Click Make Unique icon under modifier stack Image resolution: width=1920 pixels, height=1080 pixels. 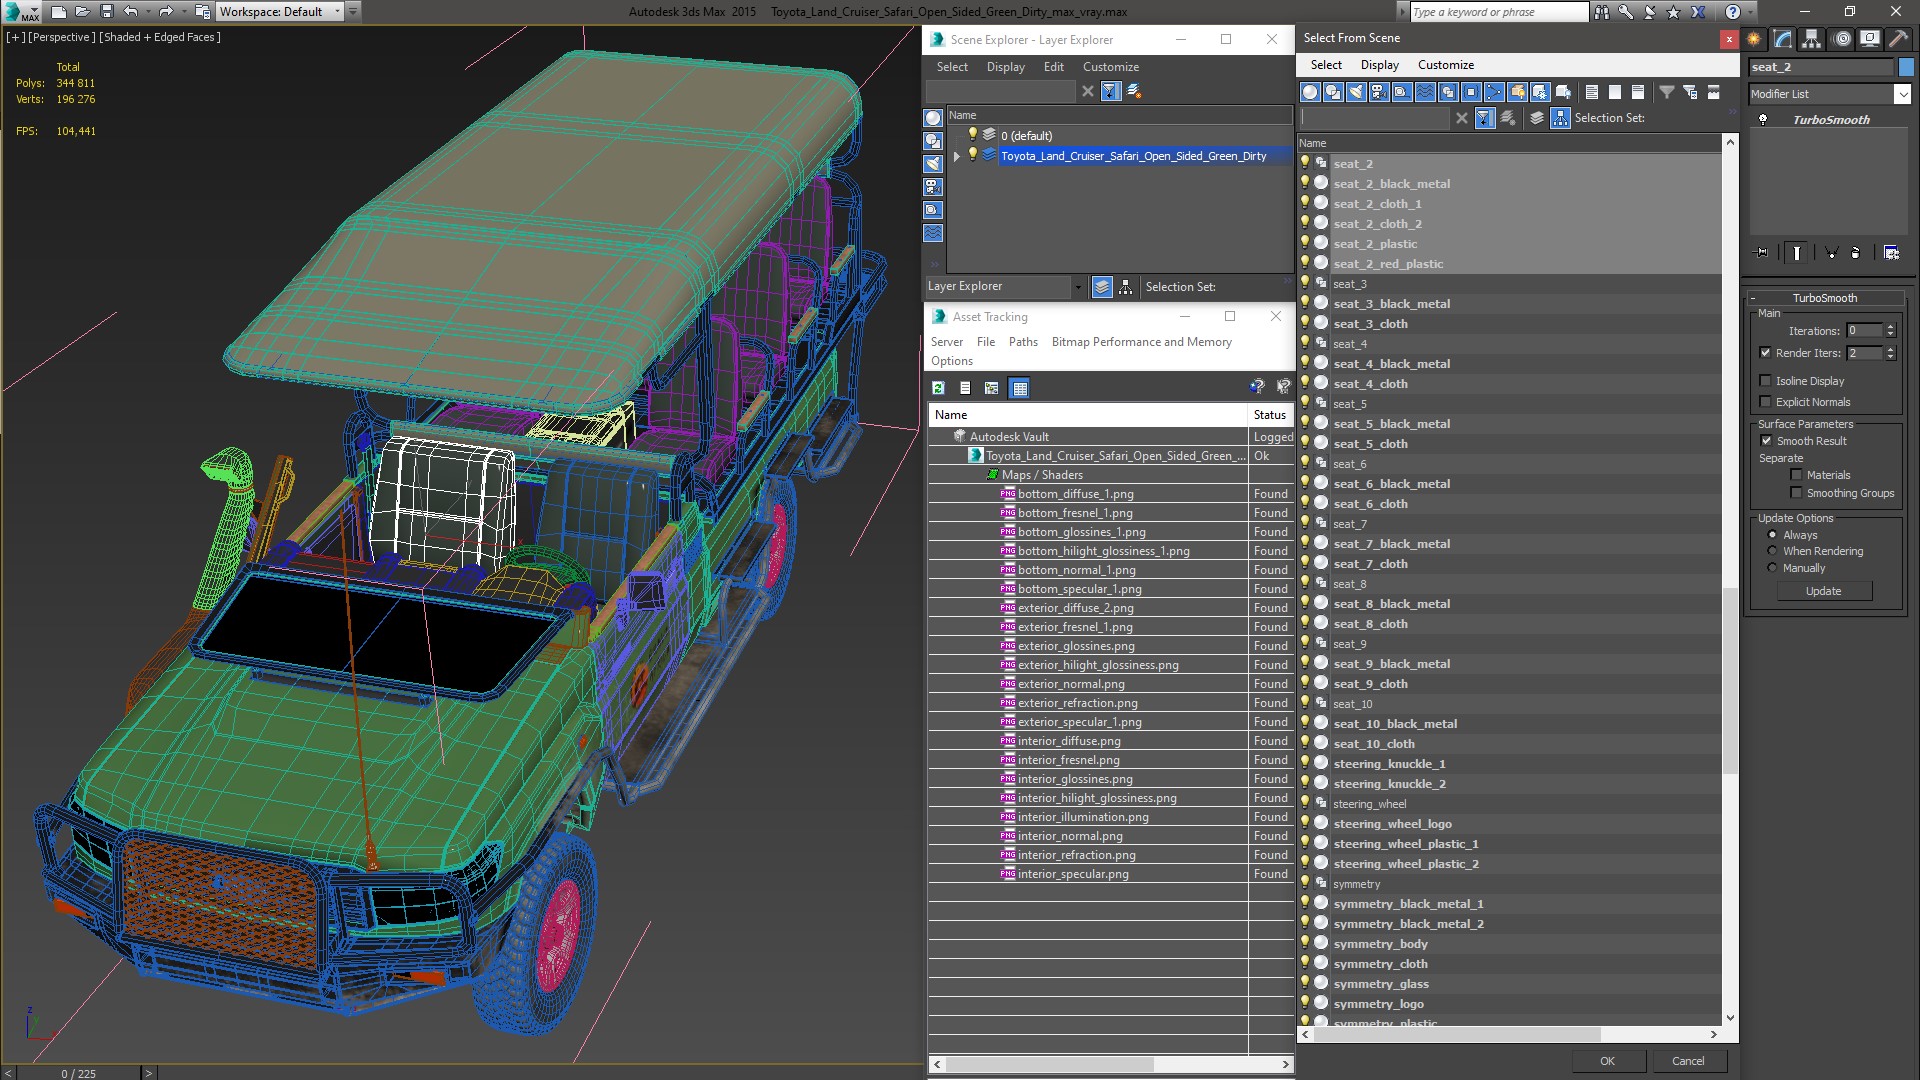(1832, 253)
